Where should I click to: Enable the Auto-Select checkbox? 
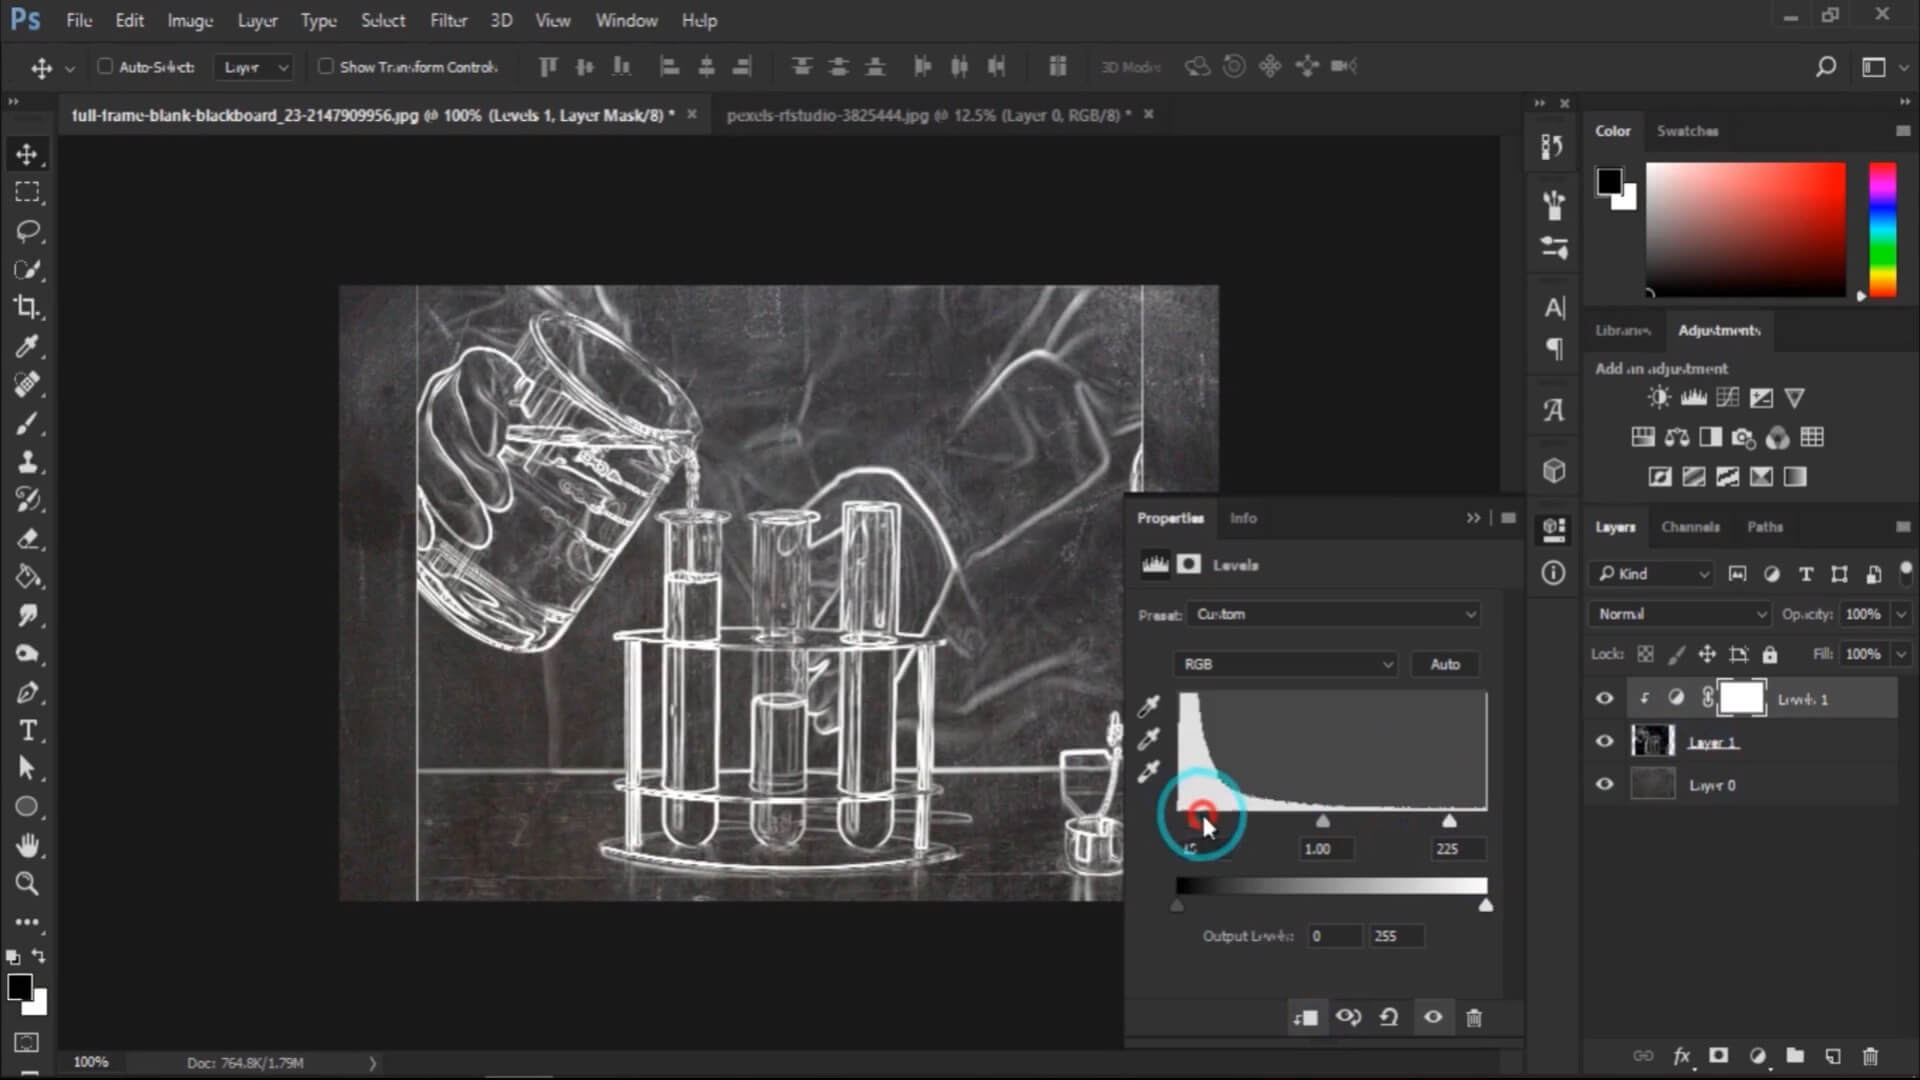[x=105, y=66]
